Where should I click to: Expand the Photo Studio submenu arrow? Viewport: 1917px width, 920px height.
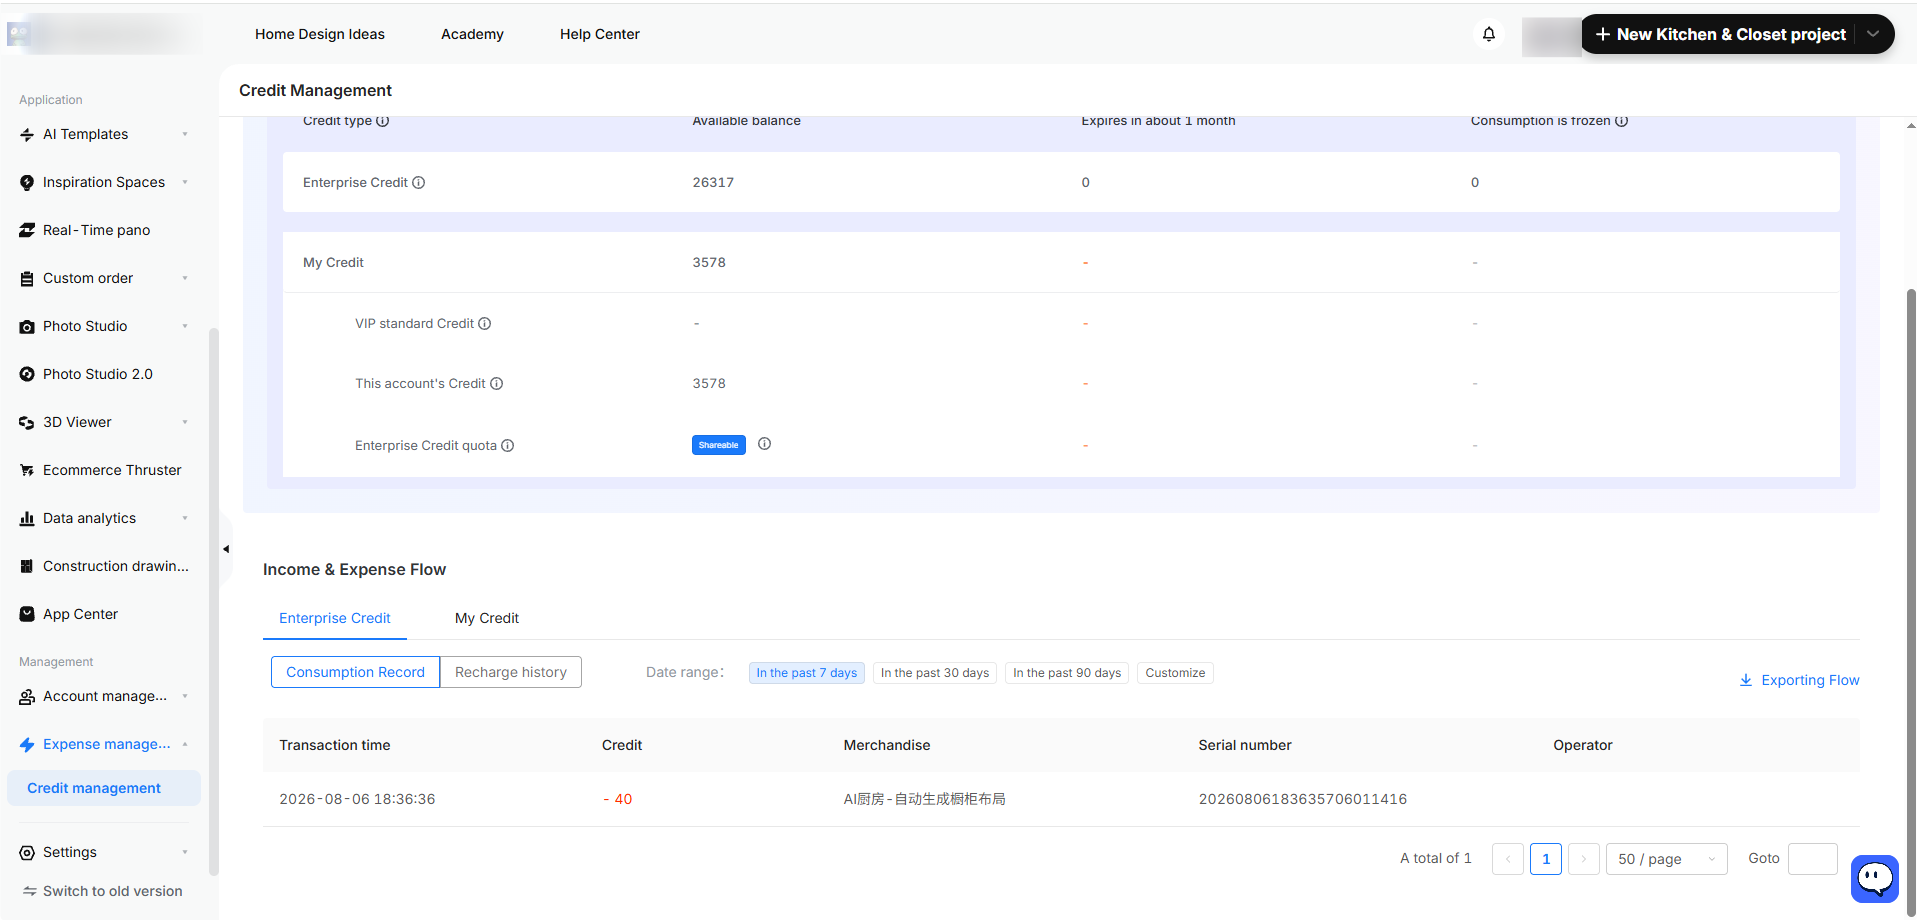185,327
